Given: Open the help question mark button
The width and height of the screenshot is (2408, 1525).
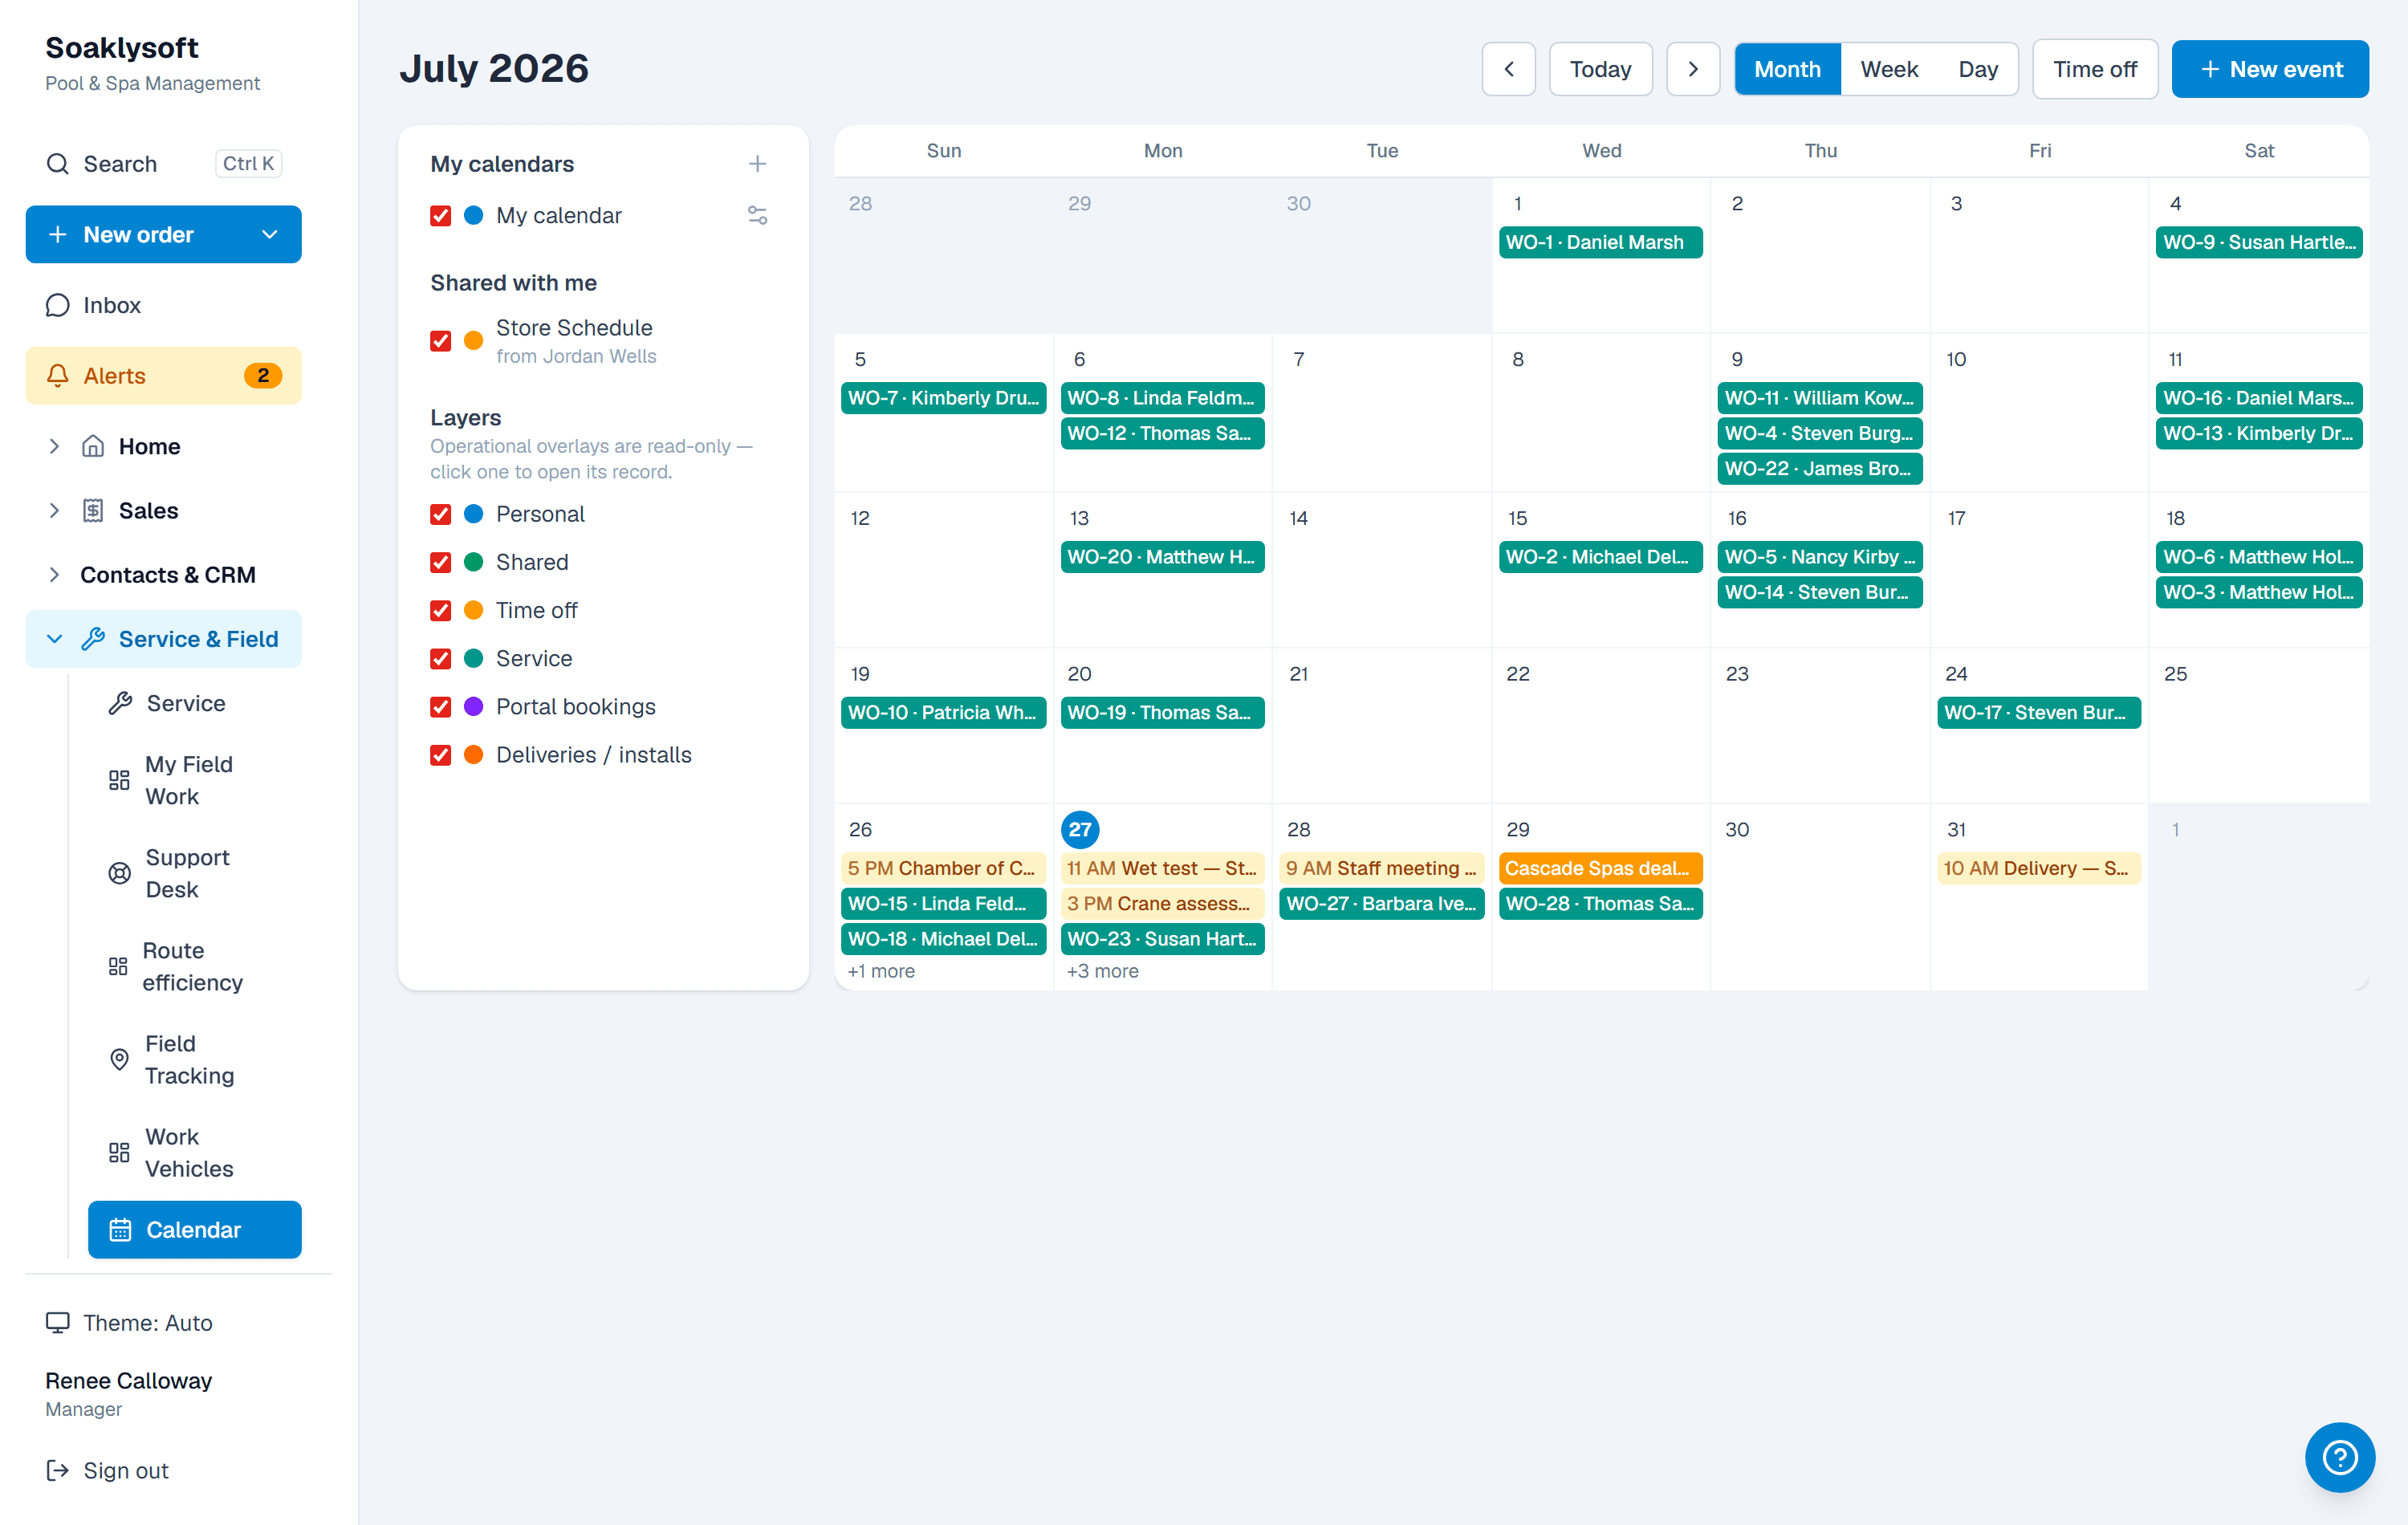Looking at the screenshot, I should [x=2340, y=1457].
